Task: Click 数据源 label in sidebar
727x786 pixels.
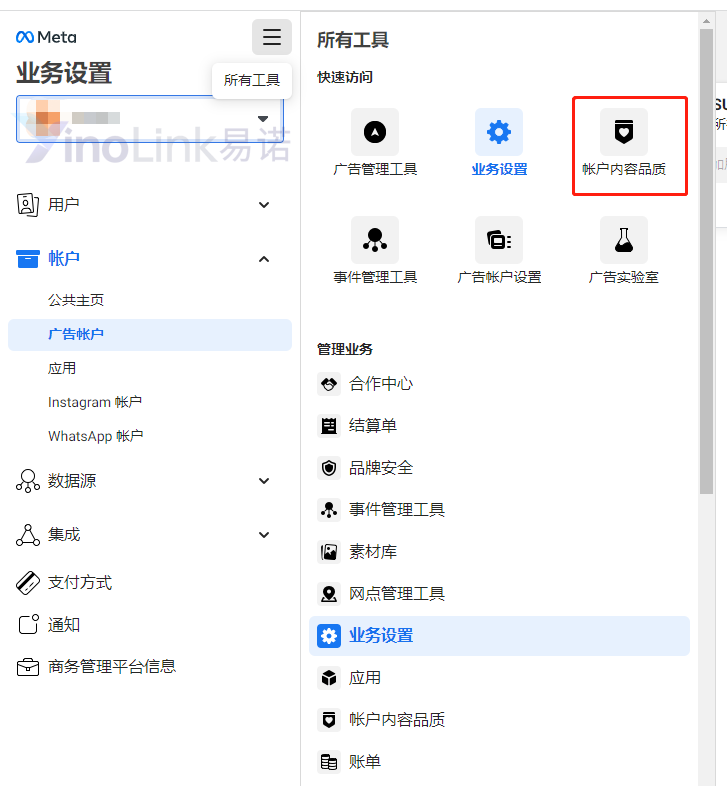Action: [x=72, y=481]
